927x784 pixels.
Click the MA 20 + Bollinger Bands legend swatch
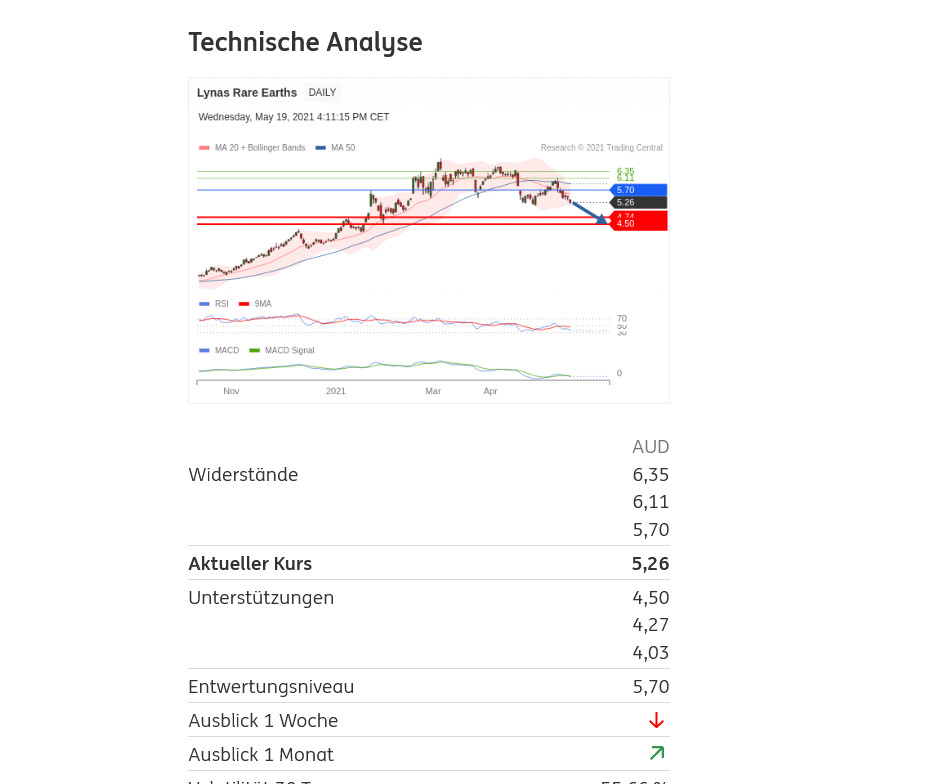[x=204, y=148]
